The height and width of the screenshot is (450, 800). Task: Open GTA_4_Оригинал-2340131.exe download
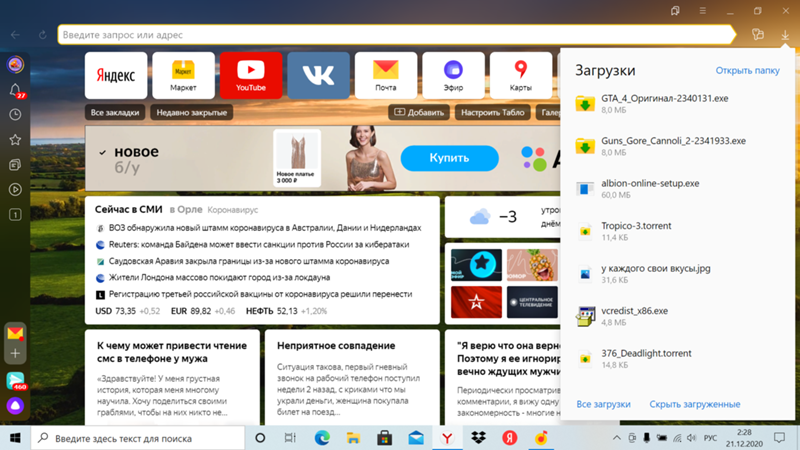coord(678,104)
